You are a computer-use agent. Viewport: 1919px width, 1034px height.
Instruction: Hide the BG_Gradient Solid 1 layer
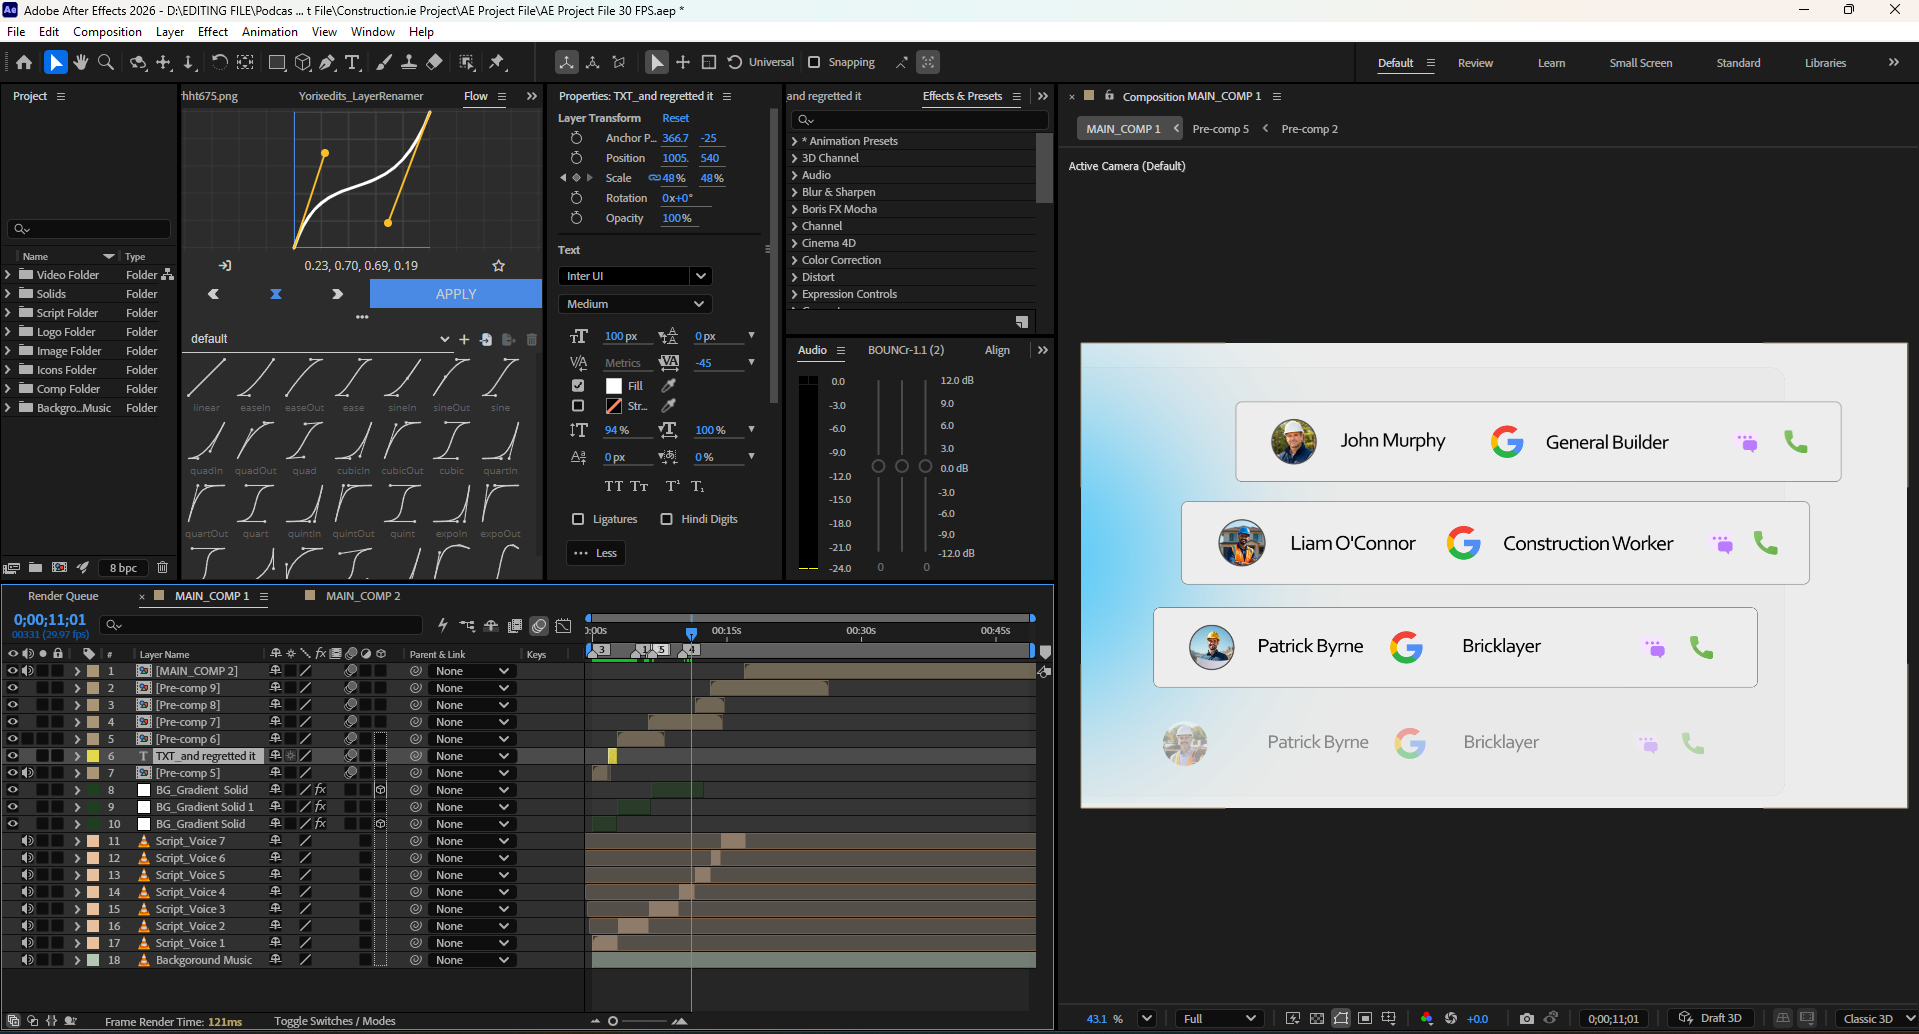point(12,807)
